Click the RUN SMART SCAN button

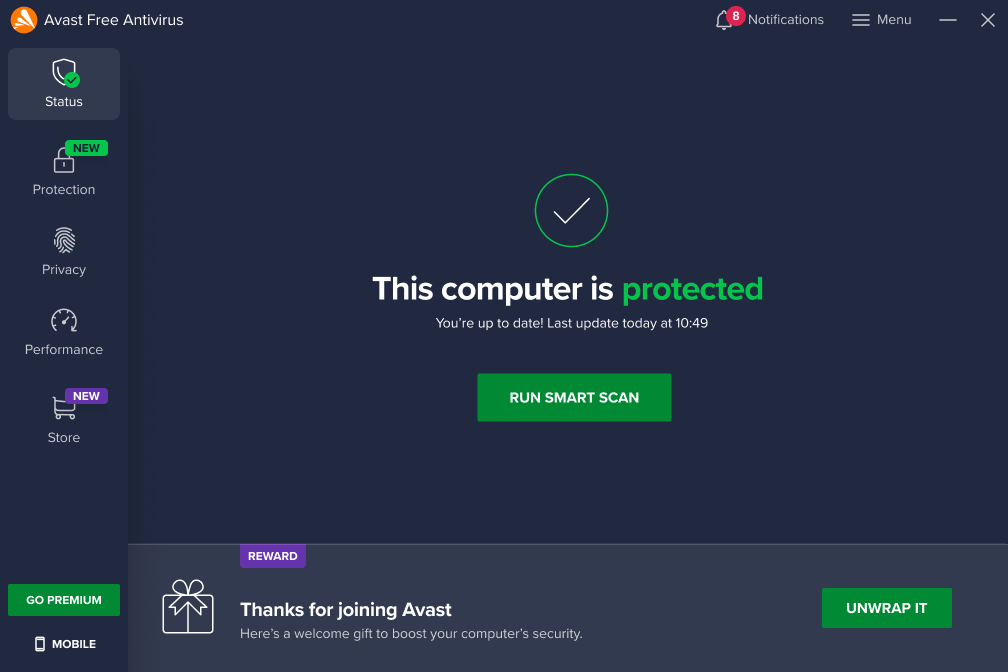coord(574,397)
